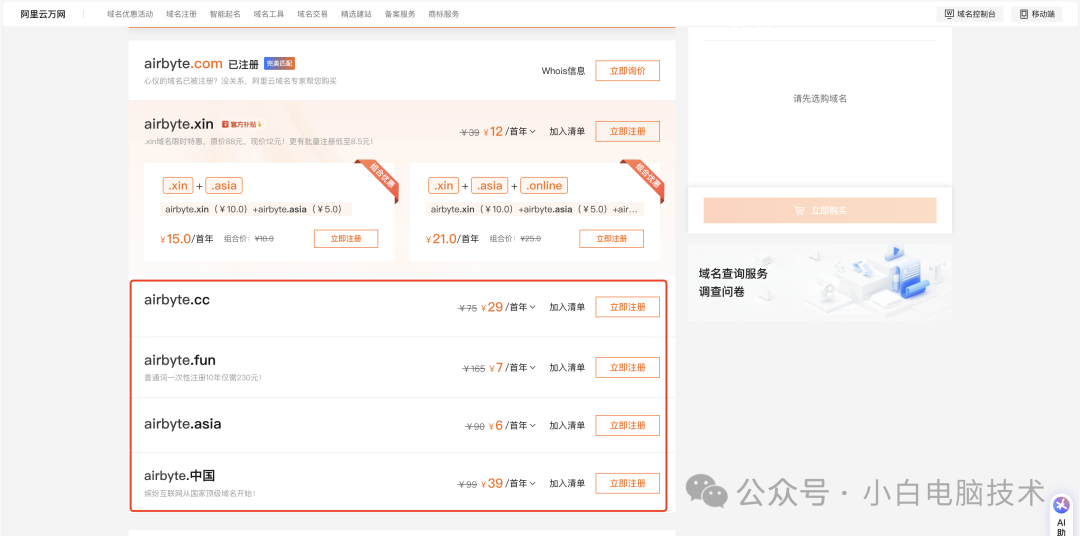Add airbyte.asia to list with 加入清单

tap(567, 426)
